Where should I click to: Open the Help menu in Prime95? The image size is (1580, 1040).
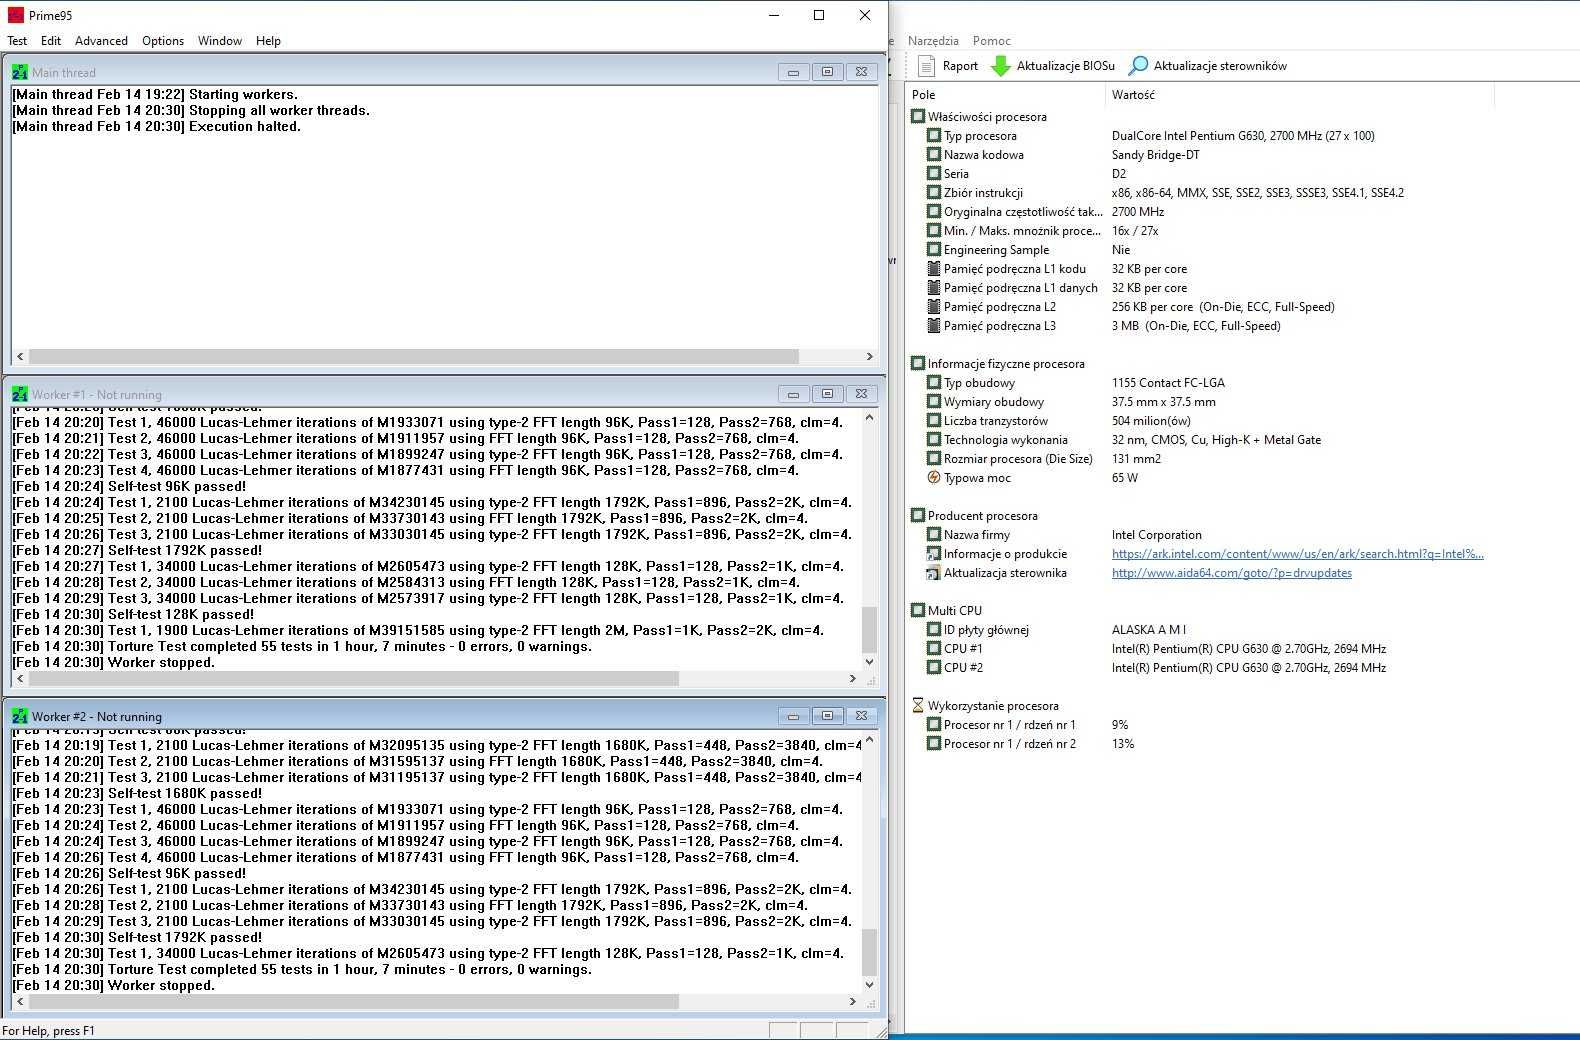(268, 41)
